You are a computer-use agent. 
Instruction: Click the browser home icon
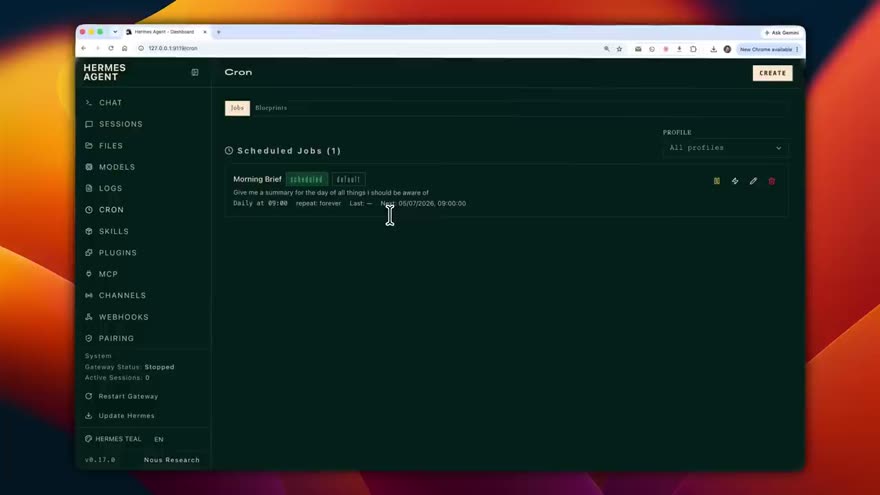[125, 48]
